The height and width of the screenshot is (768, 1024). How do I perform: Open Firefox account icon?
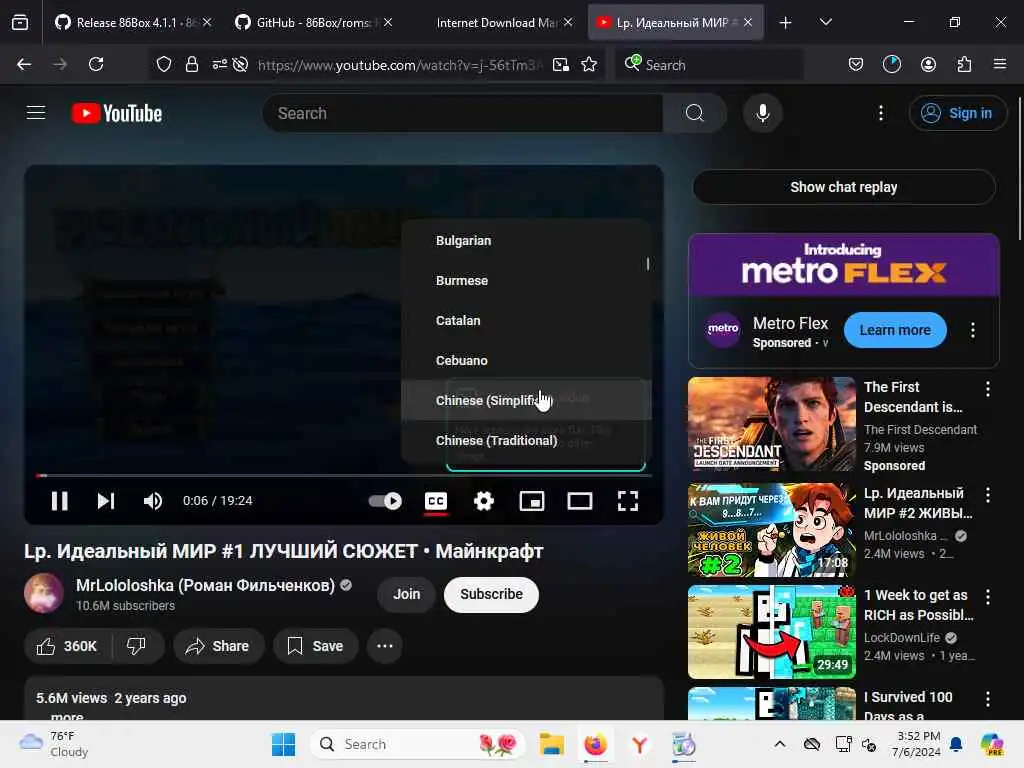[928, 64]
